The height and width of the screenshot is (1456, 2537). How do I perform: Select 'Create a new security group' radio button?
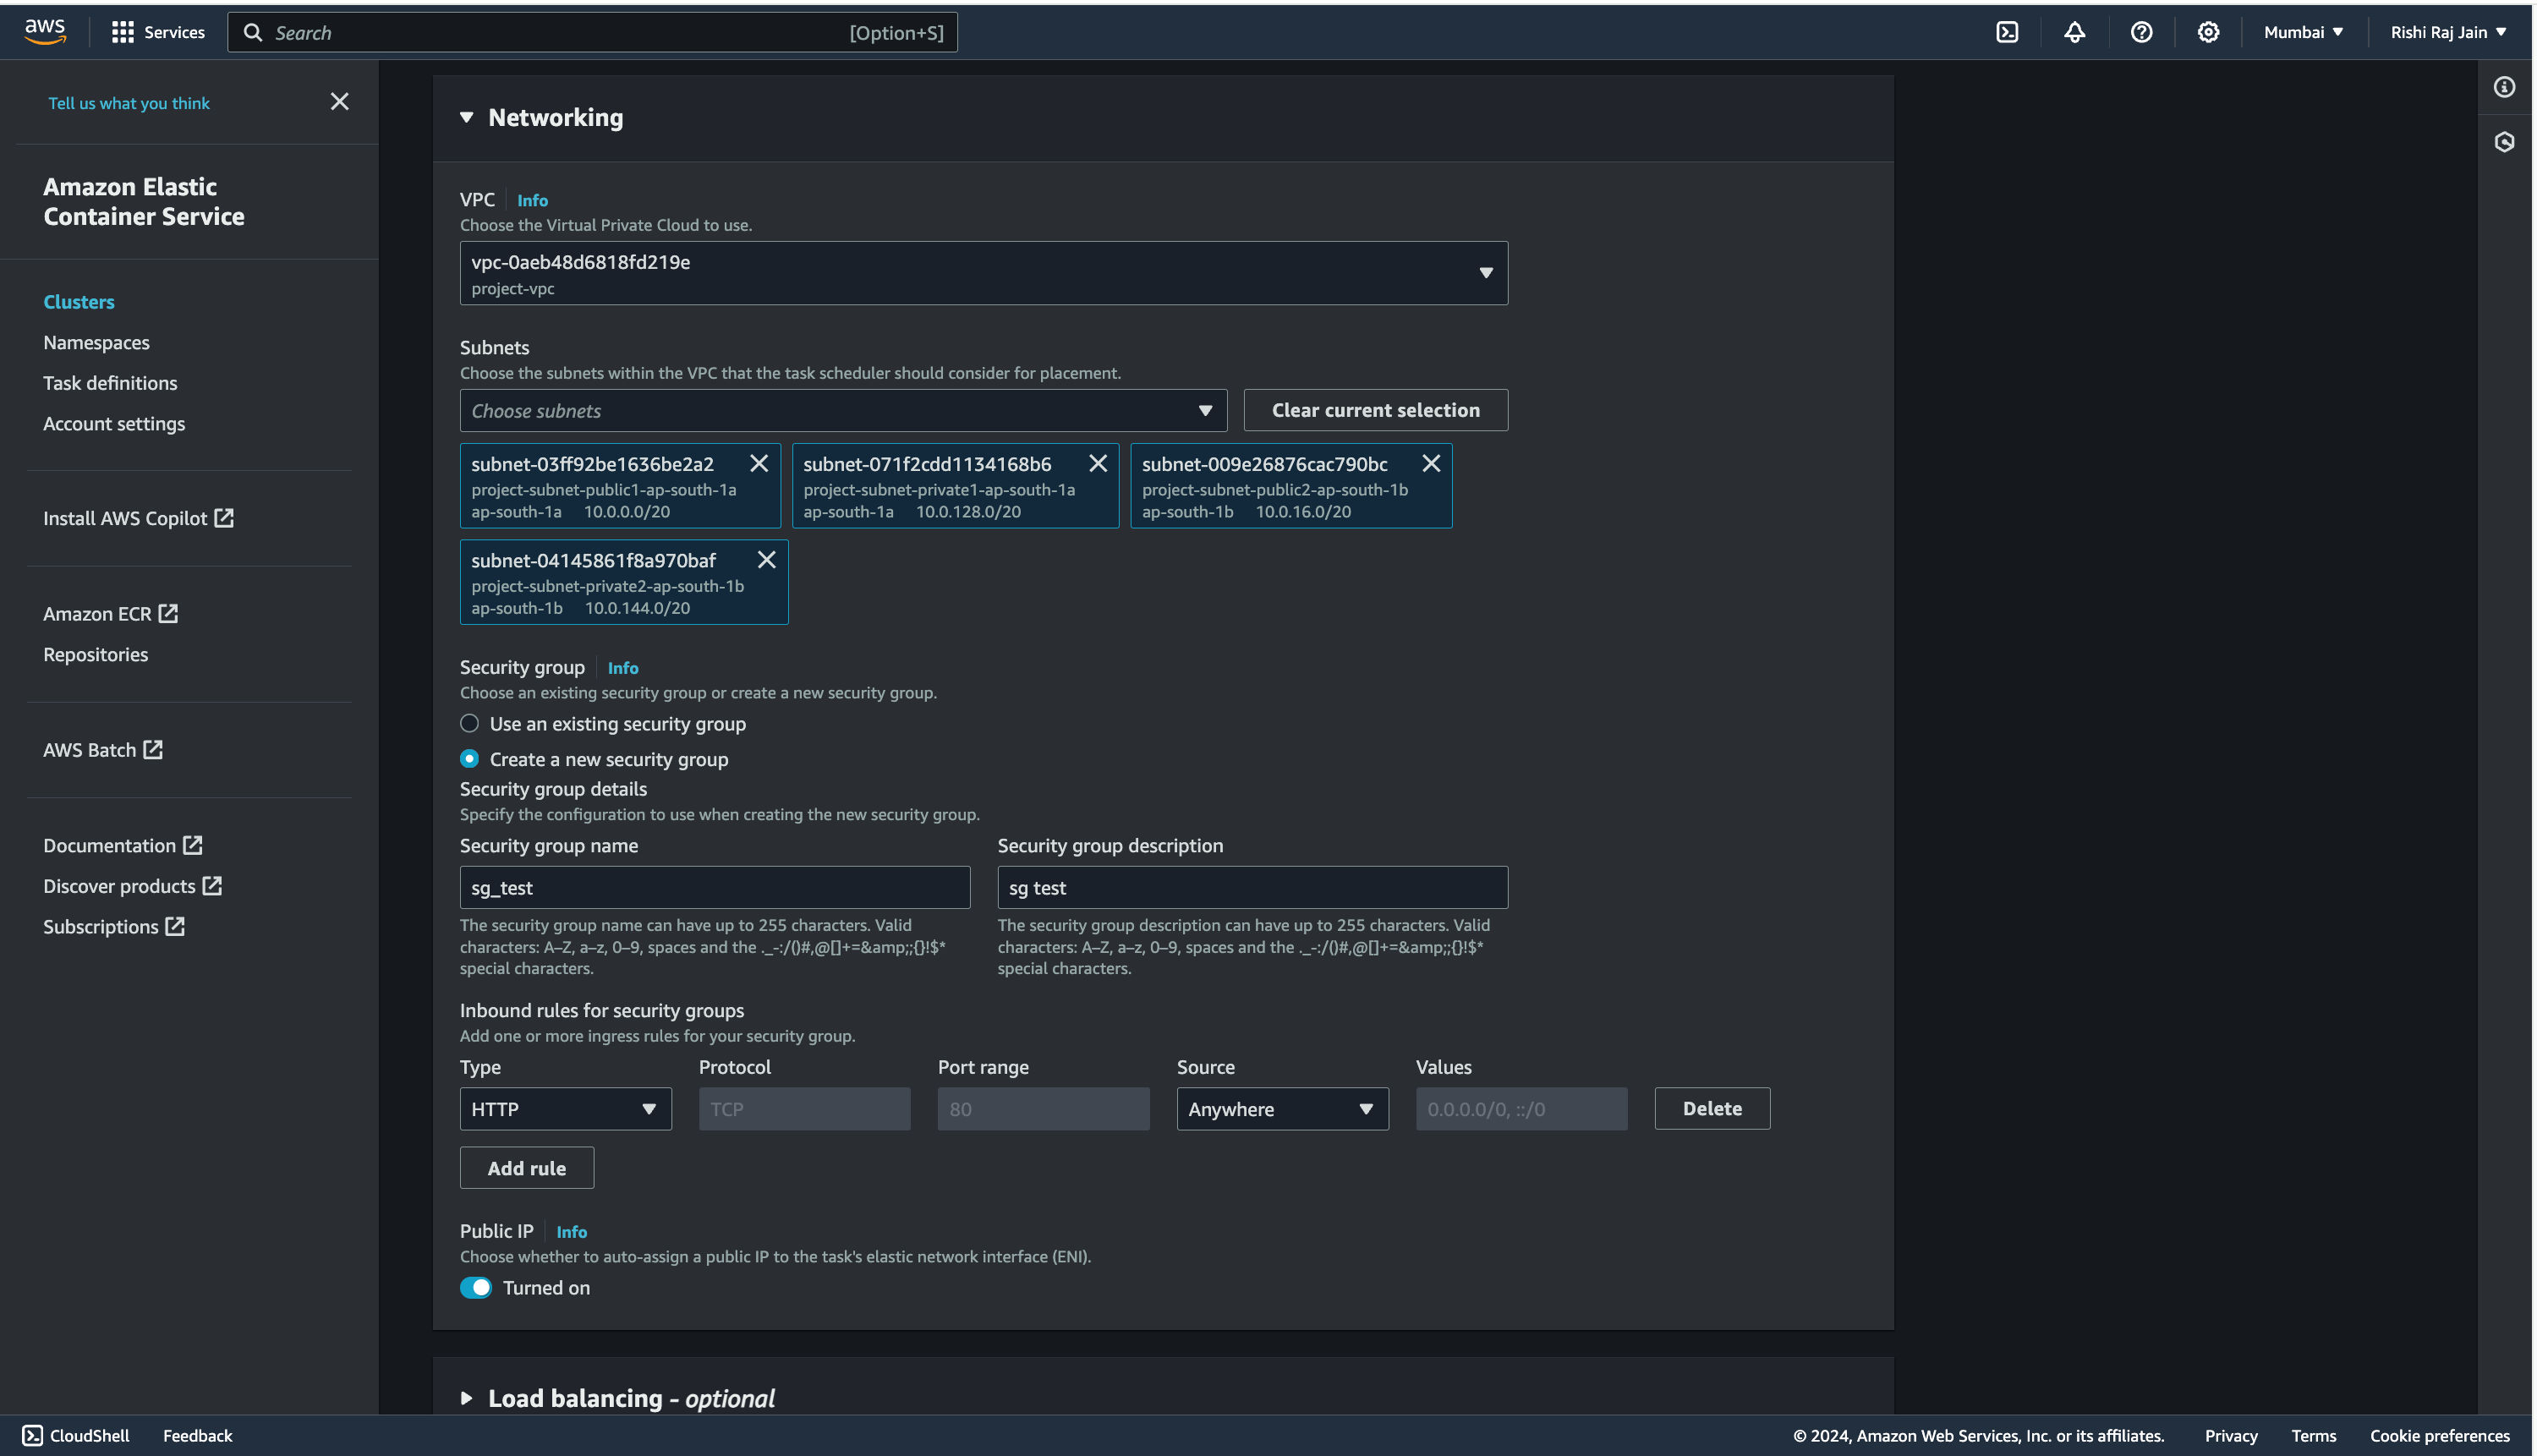pos(468,759)
